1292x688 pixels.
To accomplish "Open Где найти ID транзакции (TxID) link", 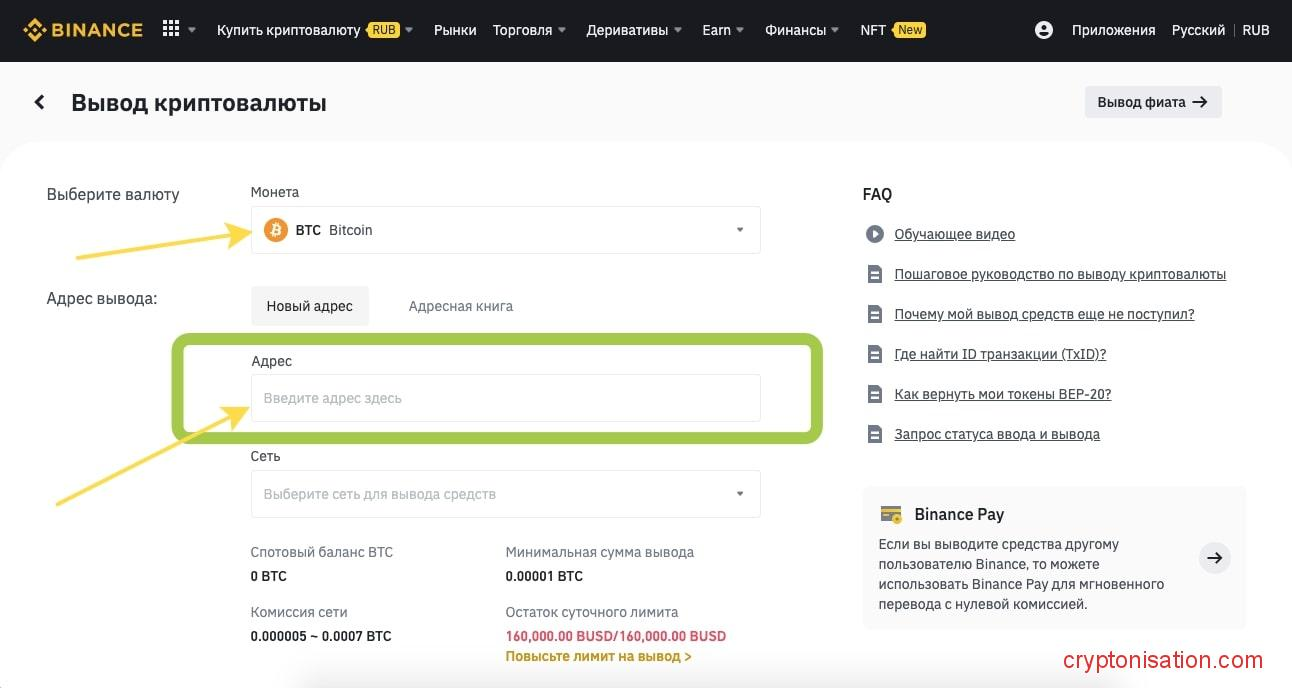I will coord(999,354).
